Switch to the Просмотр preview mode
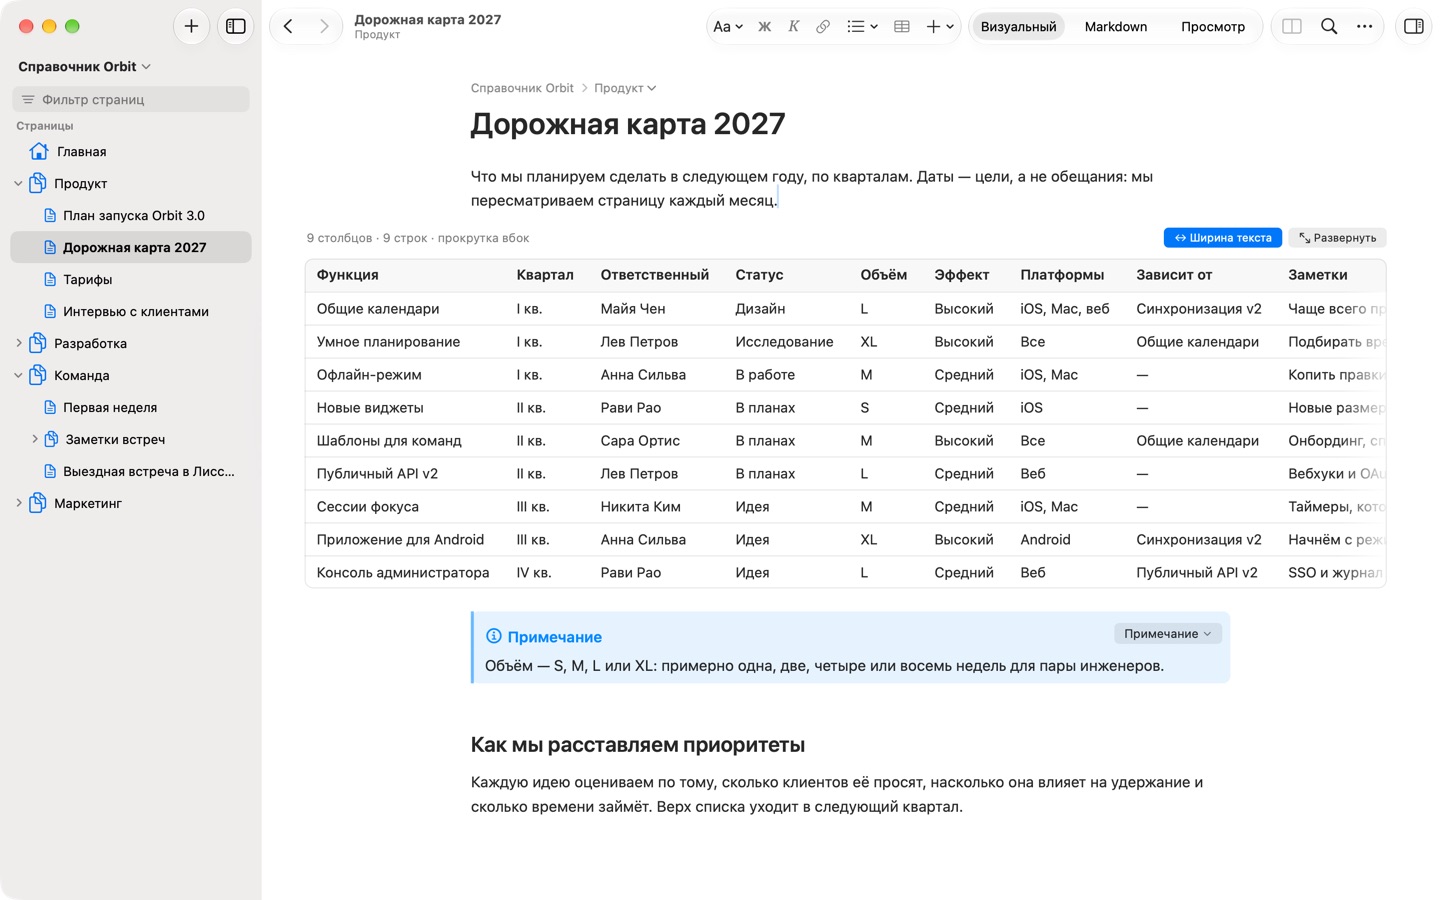1440x900 pixels. click(x=1213, y=27)
